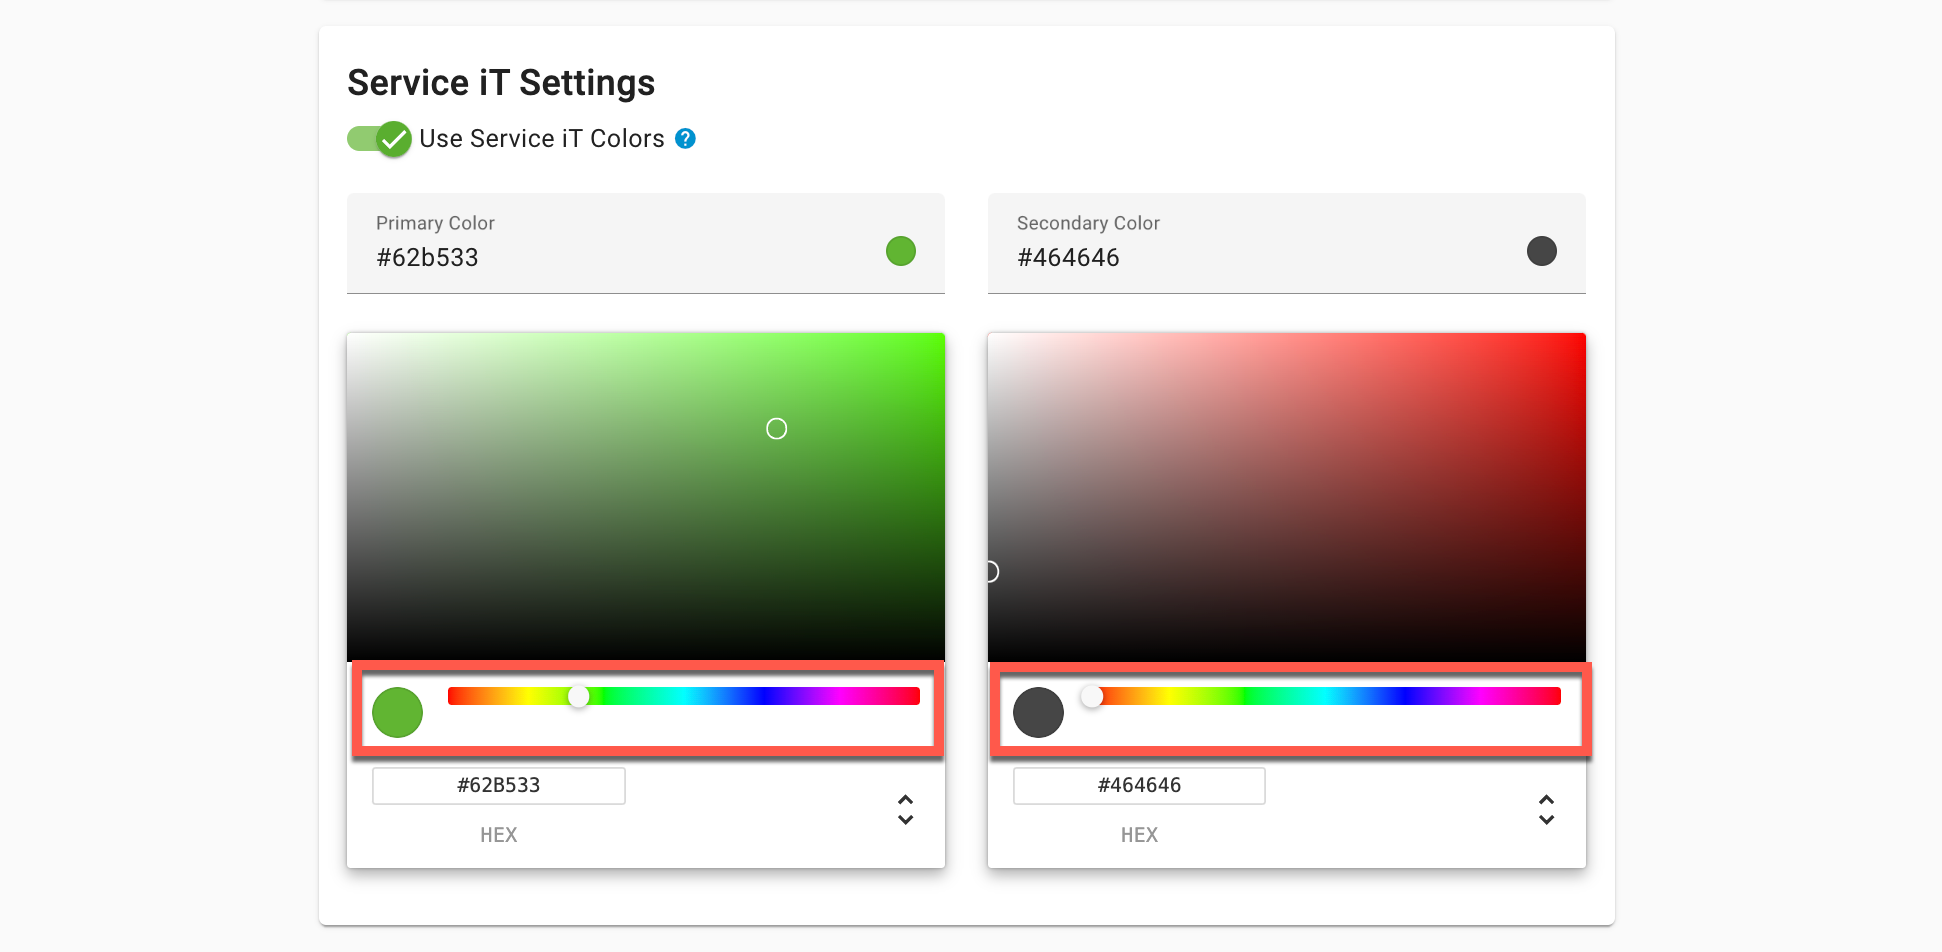Click the dark circle in the Secondary Color field
The width and height of the screenshot is (1942, 952).
pyautogui.click(x=1541, y=251)
